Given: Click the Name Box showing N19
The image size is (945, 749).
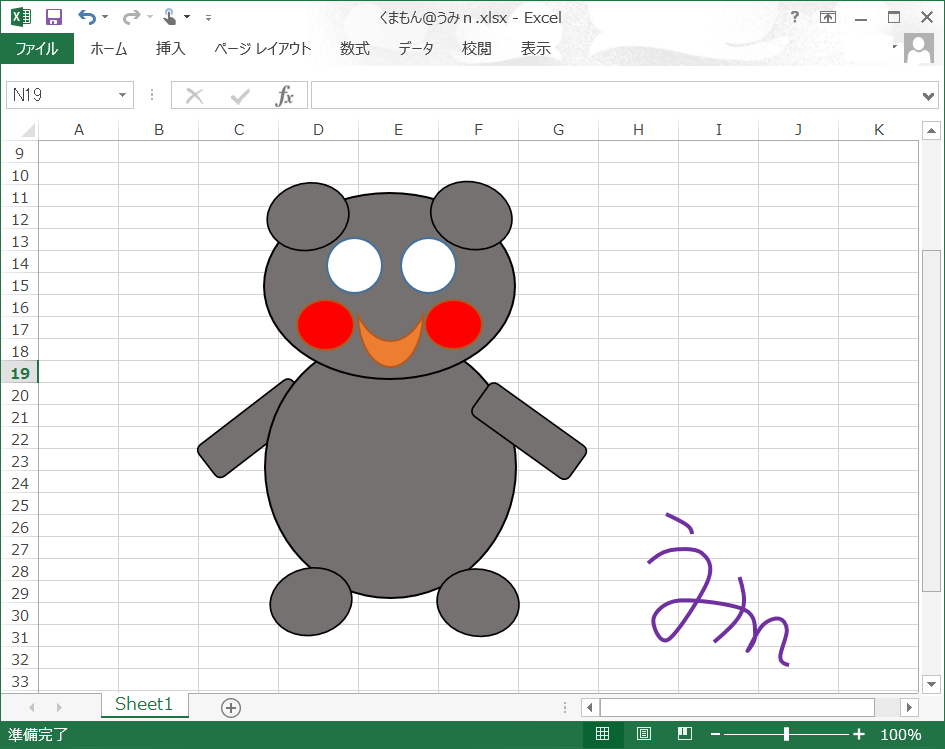Looking at the screenshot, I should 60,95.
